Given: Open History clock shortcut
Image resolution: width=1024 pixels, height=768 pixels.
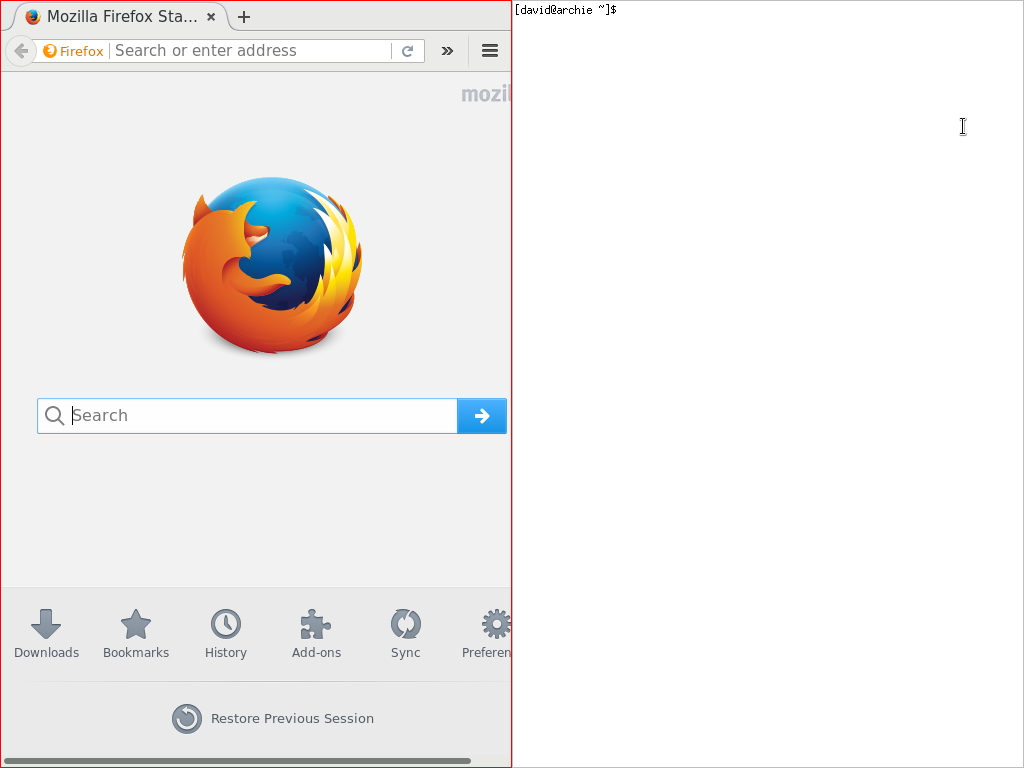Looking at the screenshot, I should point(226,633).
